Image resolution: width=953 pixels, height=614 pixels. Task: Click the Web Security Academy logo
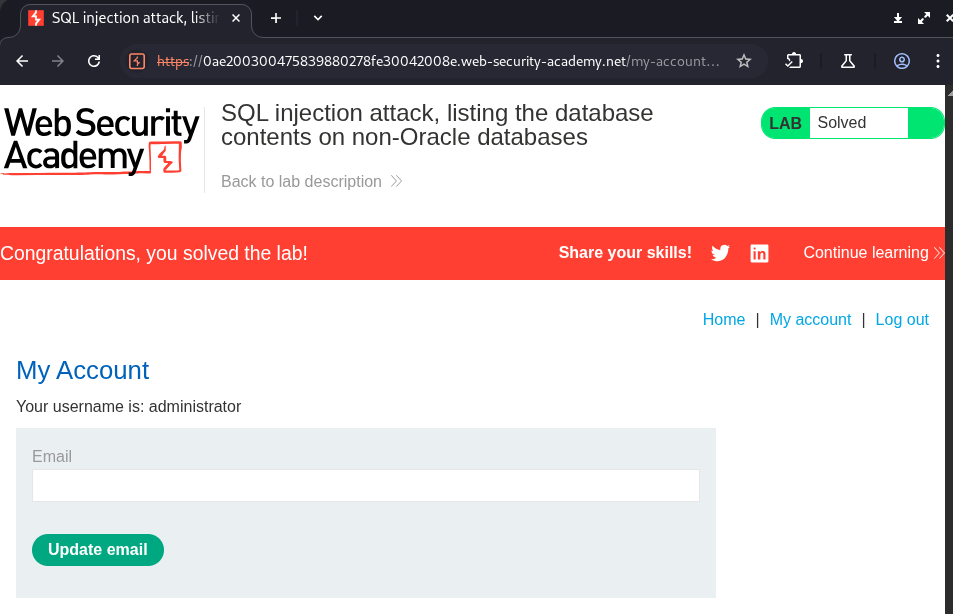point(101,141)
